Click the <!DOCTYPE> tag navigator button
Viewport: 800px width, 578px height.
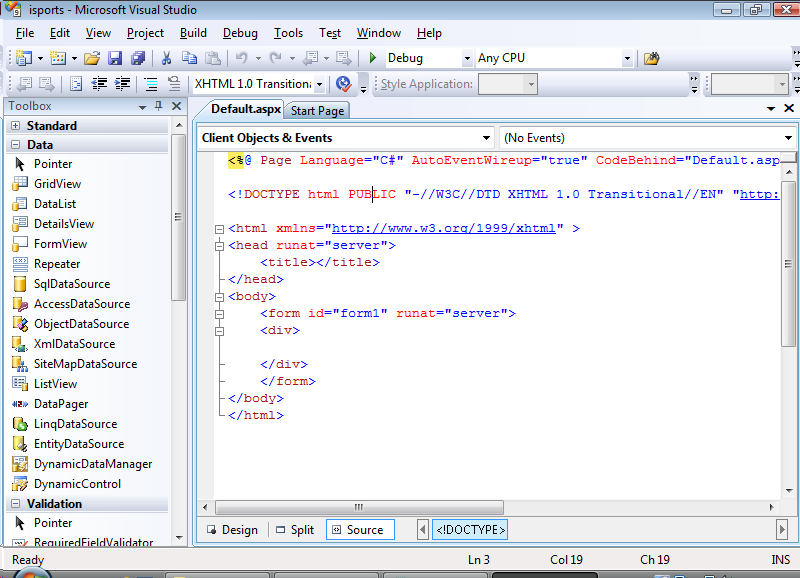click(x=470, y=530)
